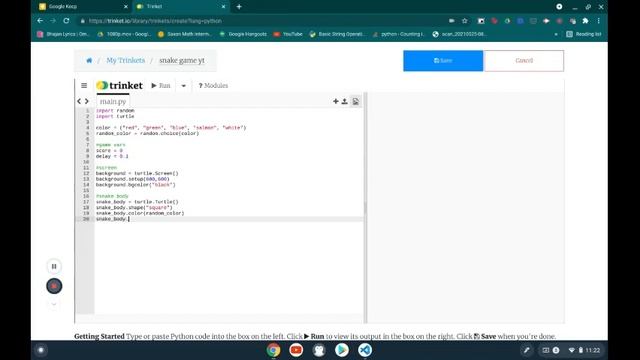
Task: Open the Chrome extensions puzzle icon
Action: (585, 20)
